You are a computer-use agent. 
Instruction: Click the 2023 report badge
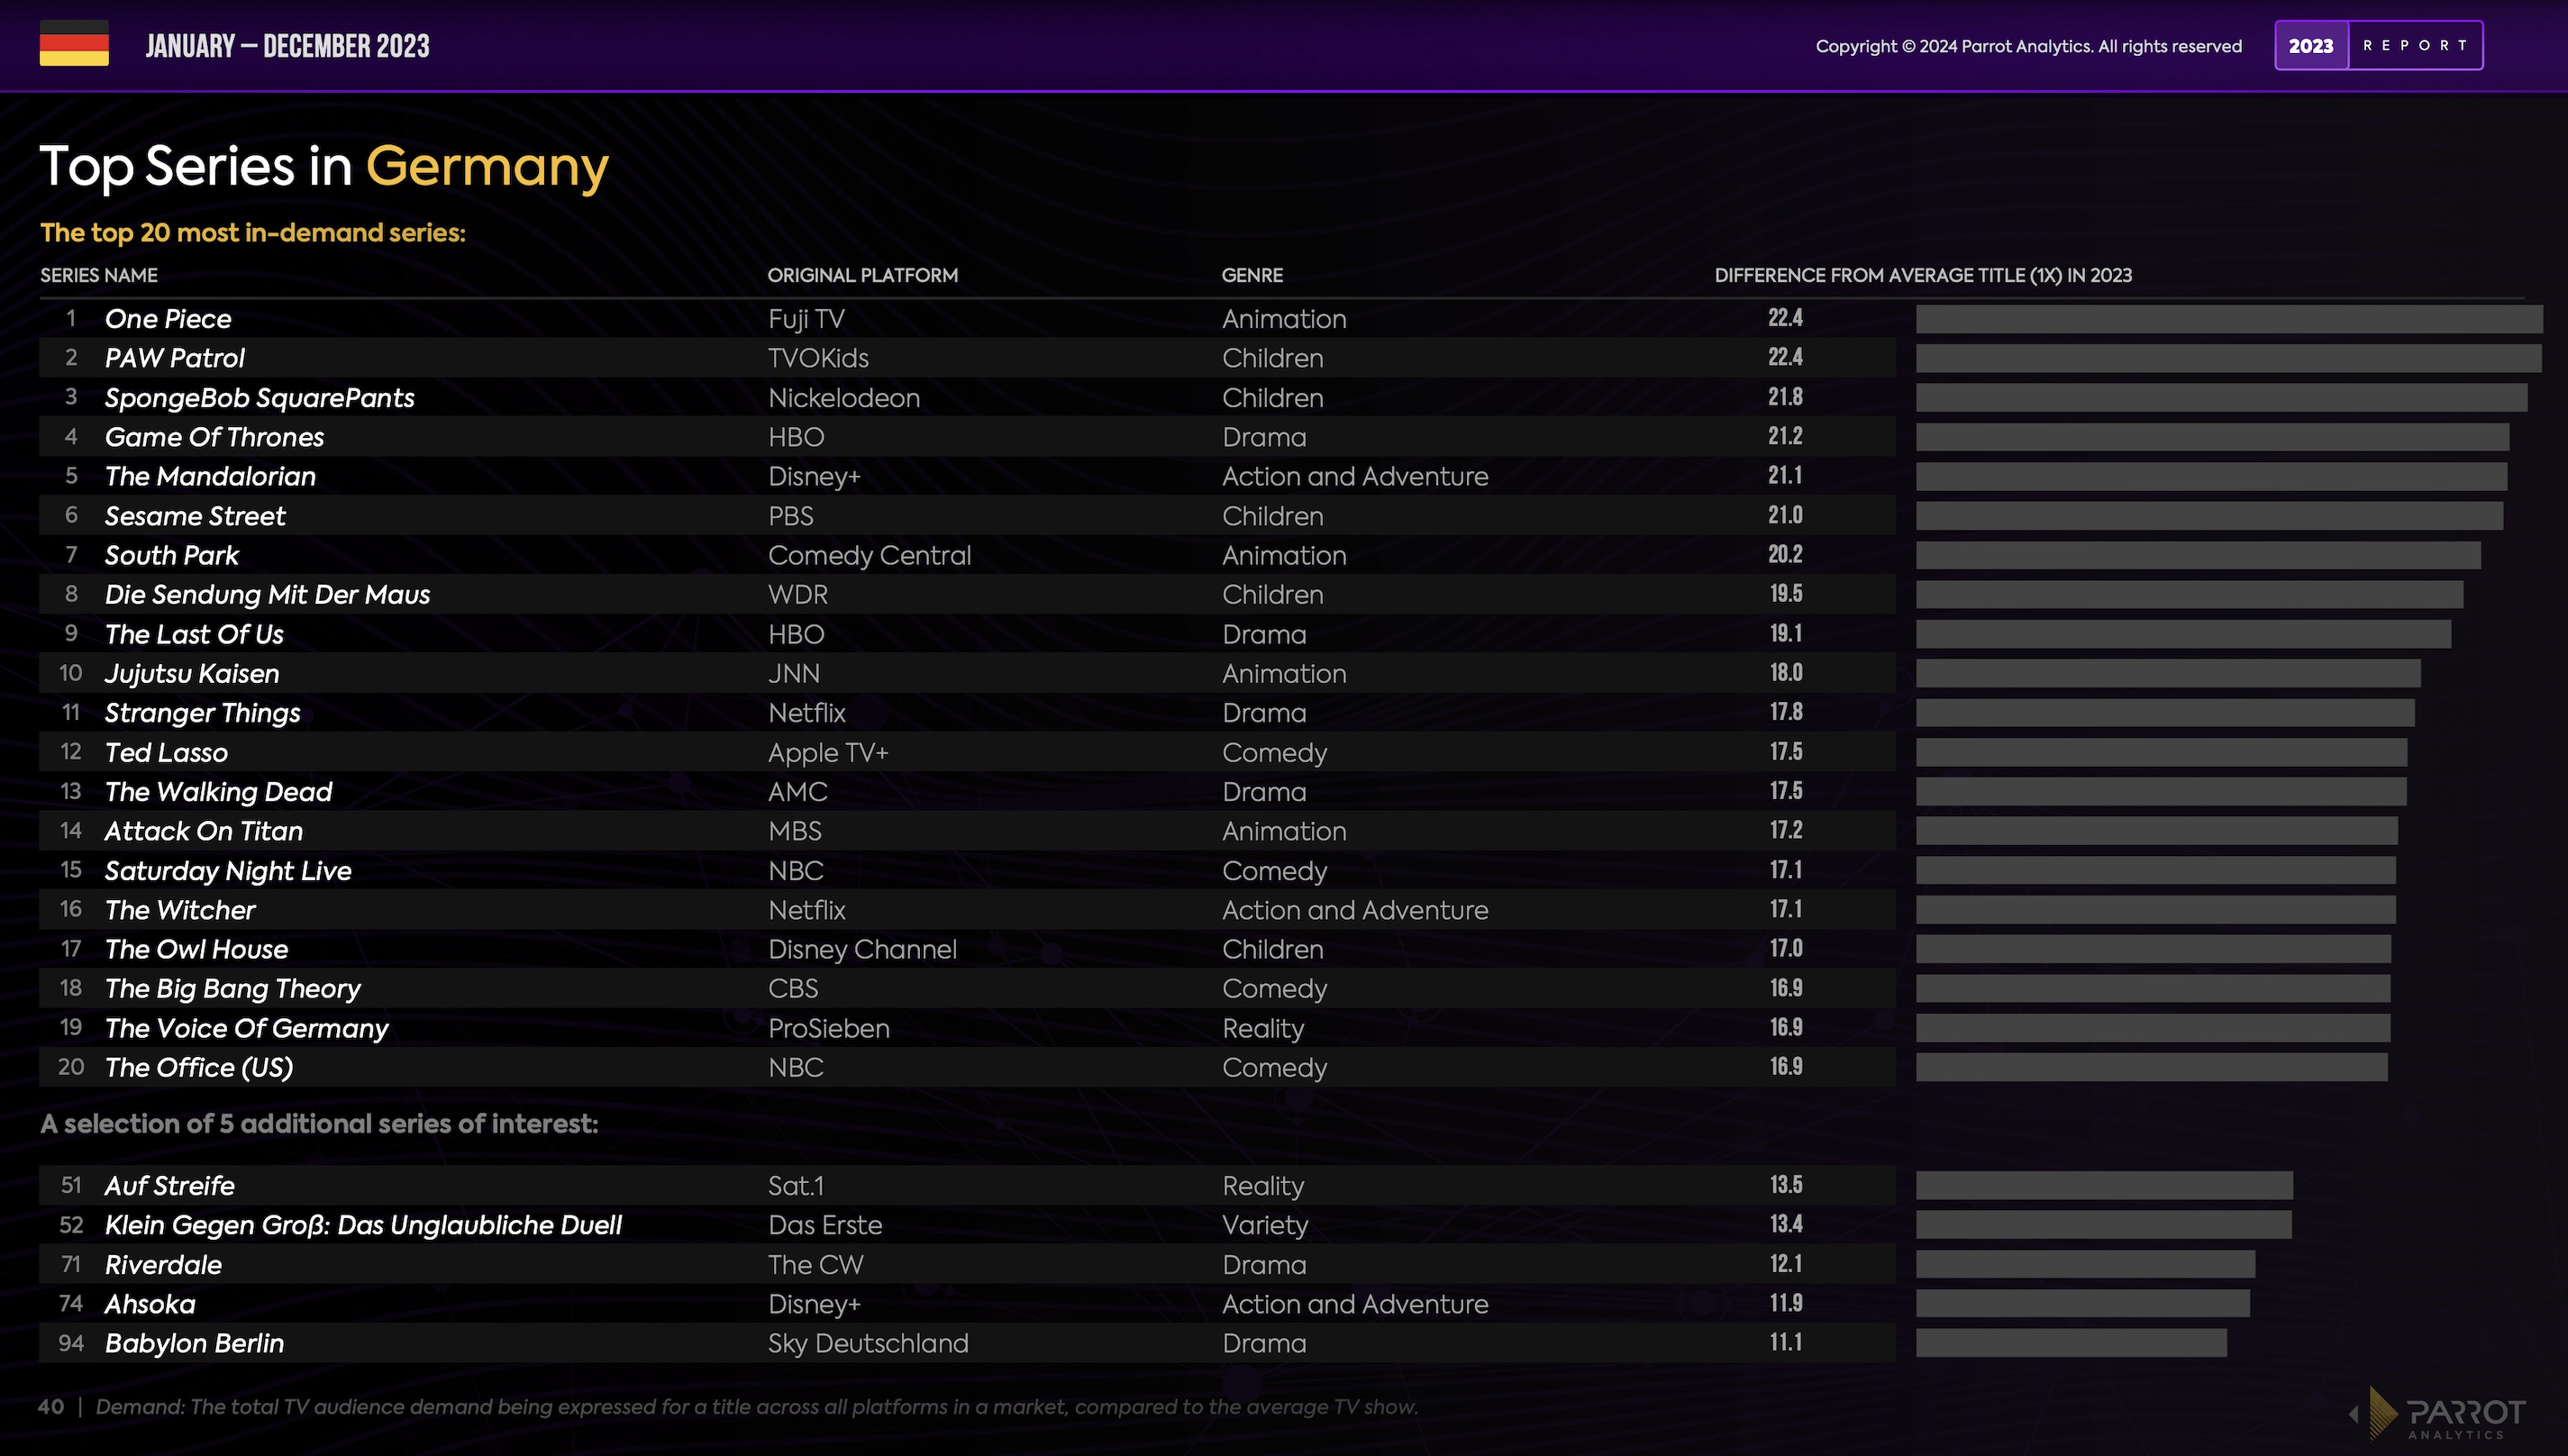[x=2378, y=45]
